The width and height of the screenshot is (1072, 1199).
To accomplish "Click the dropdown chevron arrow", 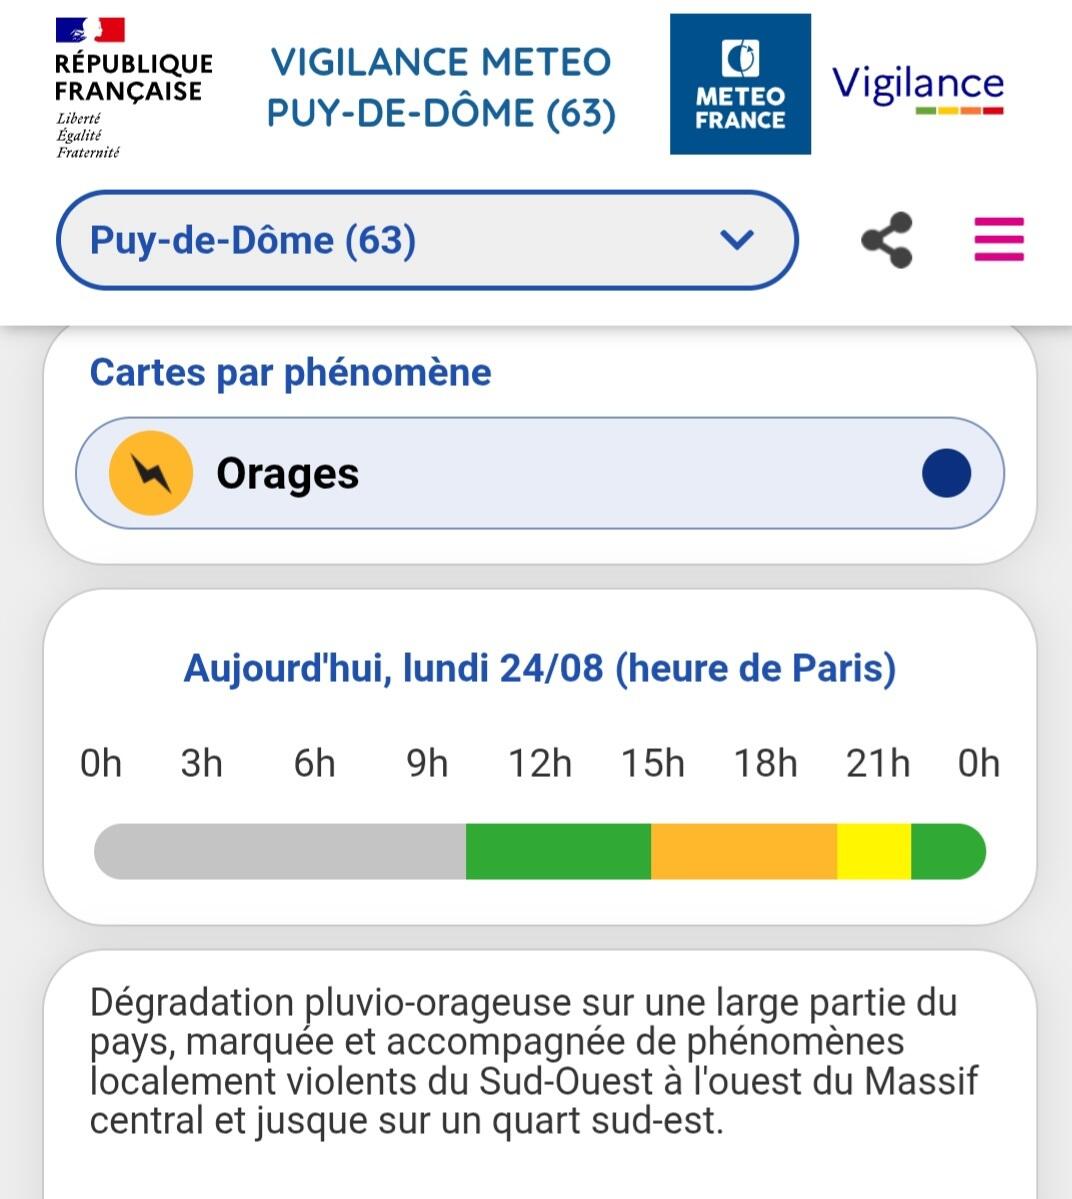I will [x=737, y=240].
